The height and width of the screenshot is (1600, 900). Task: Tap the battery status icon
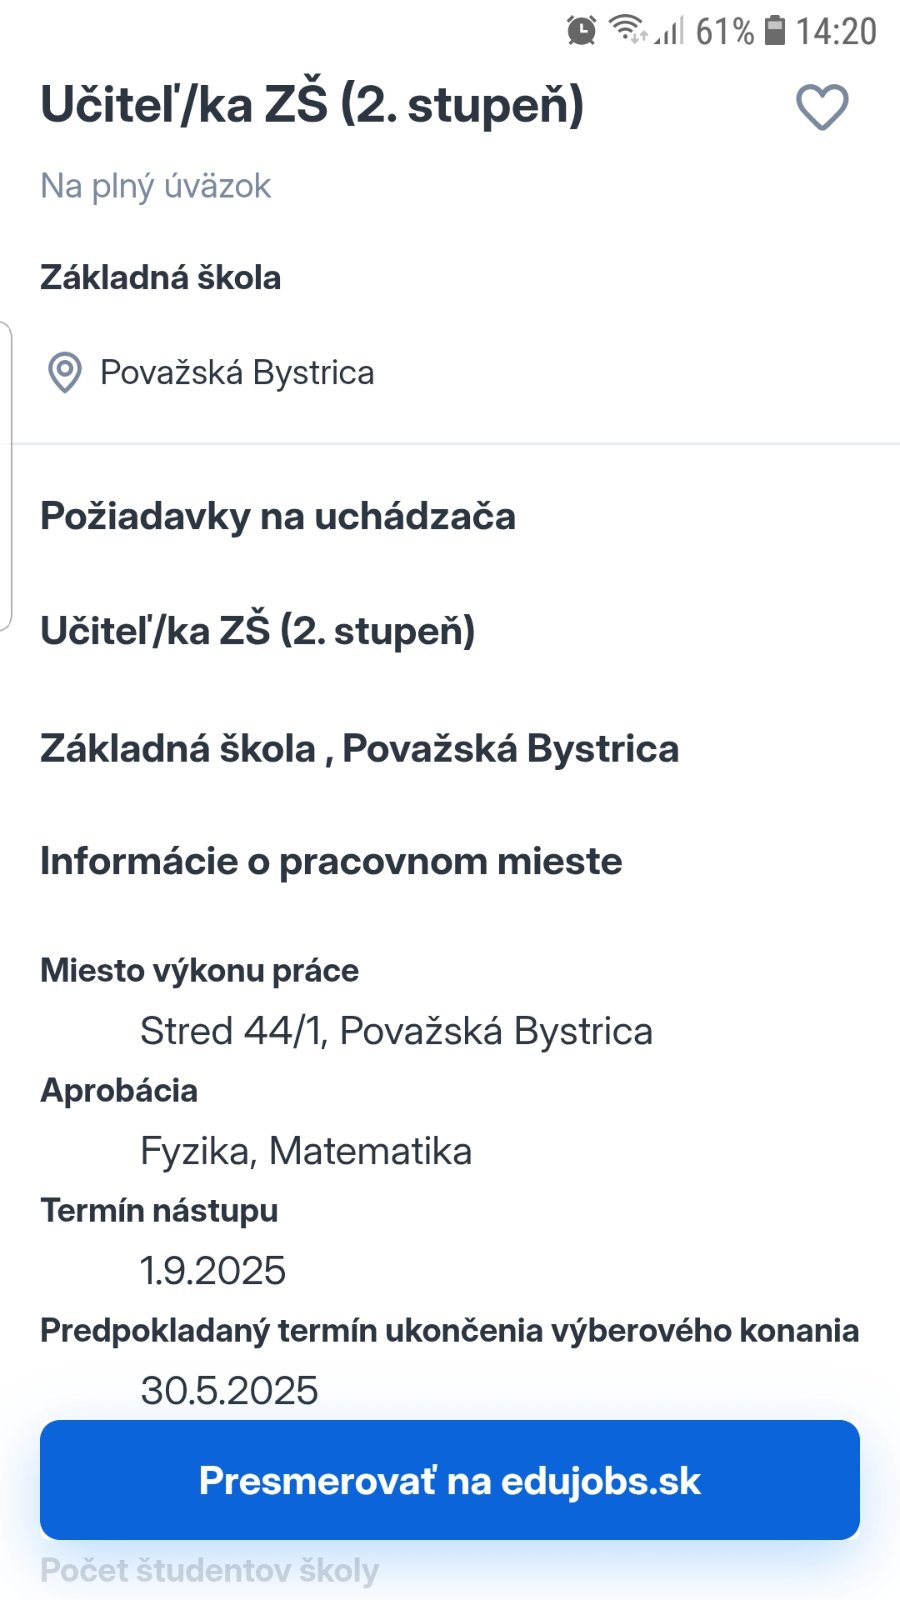point(775,30)
